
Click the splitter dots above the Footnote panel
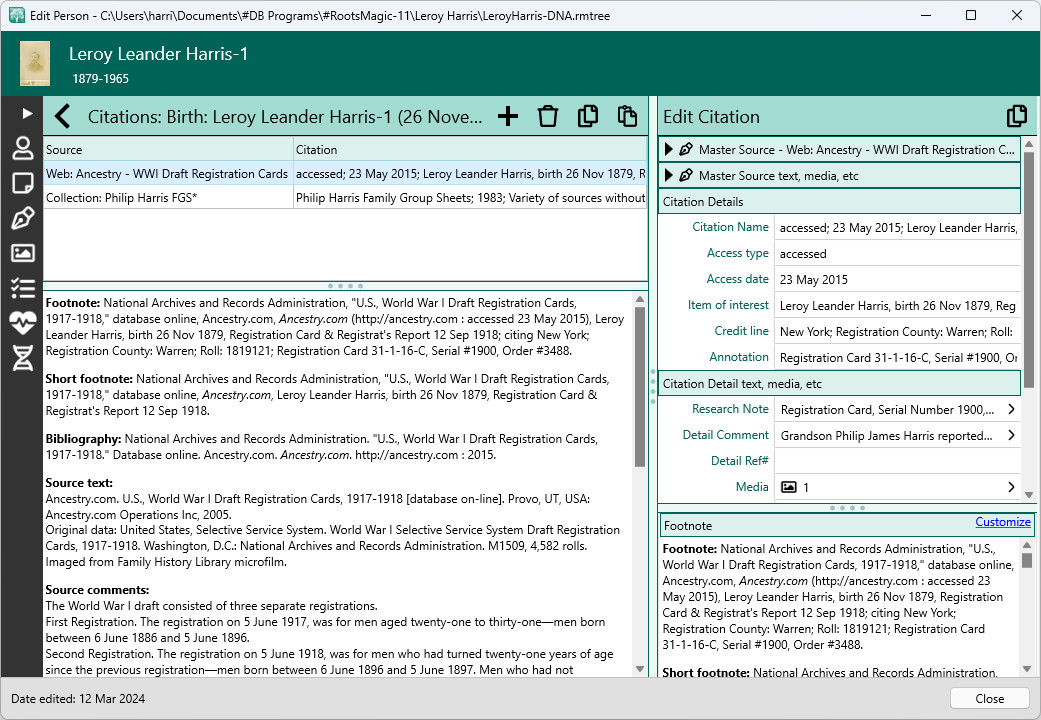pyautogui.click(x=848, y=507)
